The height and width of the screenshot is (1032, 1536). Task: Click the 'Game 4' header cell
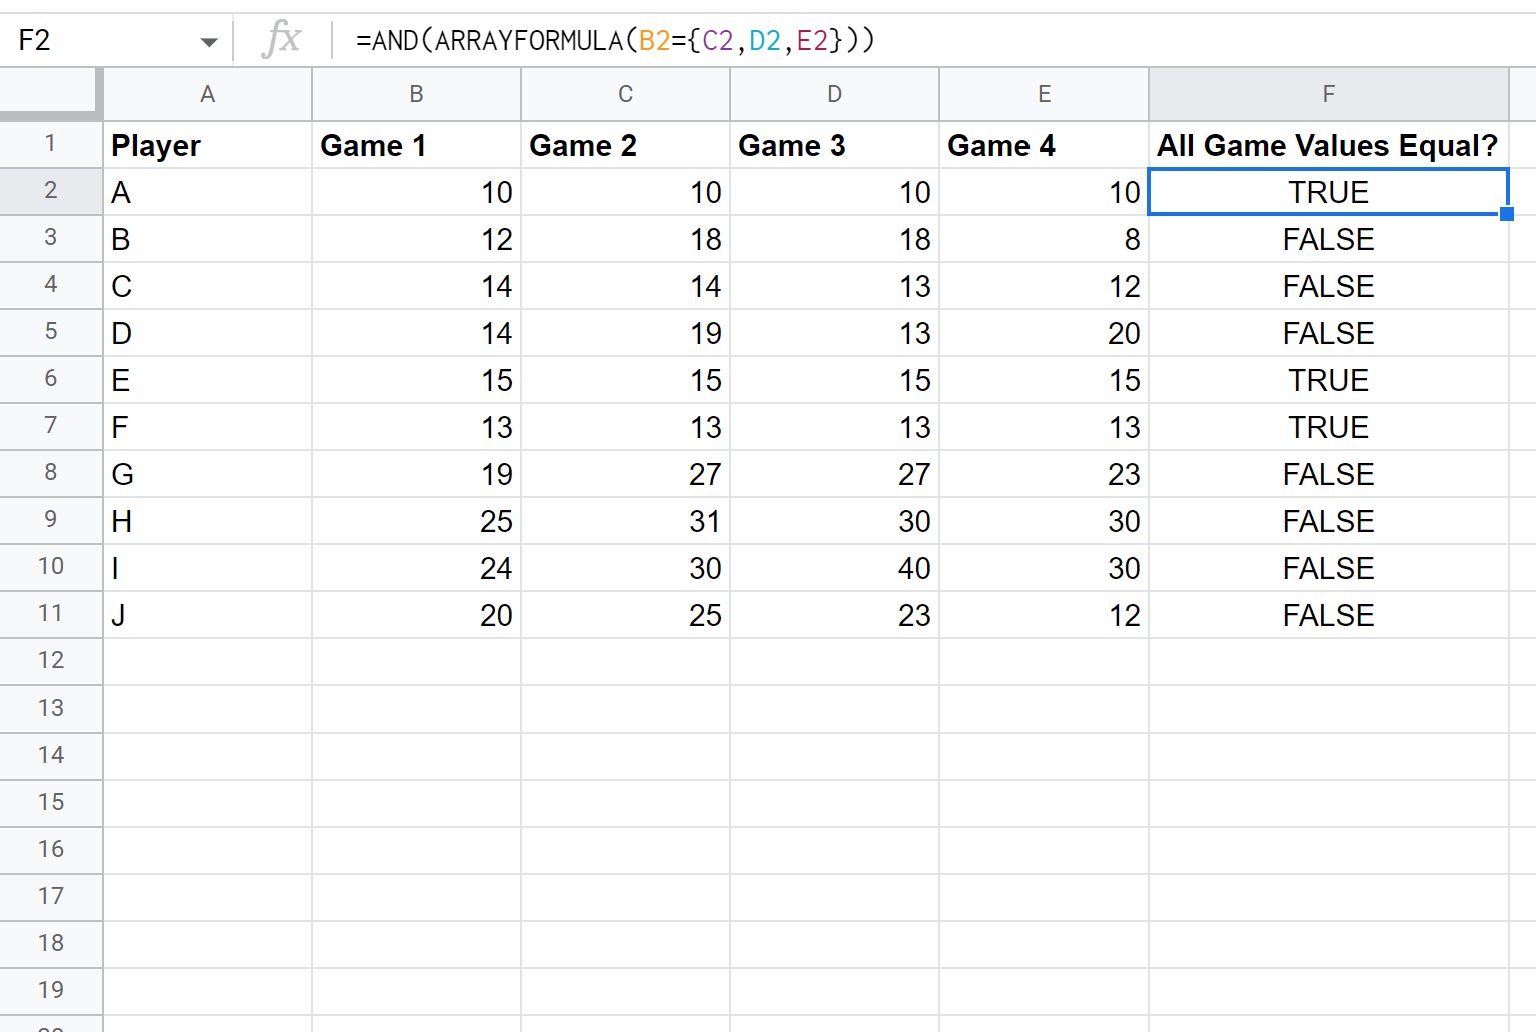pos(1044,145)
